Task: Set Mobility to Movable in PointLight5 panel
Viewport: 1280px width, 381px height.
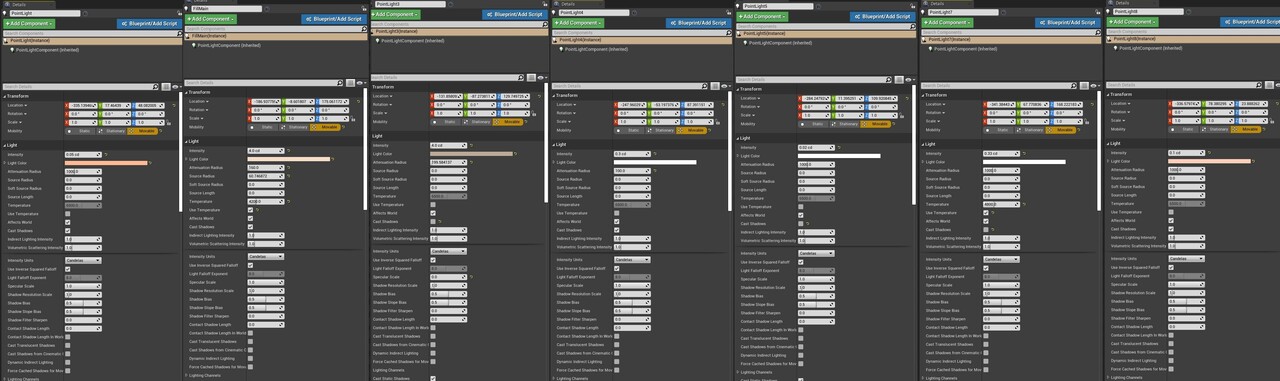Action: tap(876, 124)
